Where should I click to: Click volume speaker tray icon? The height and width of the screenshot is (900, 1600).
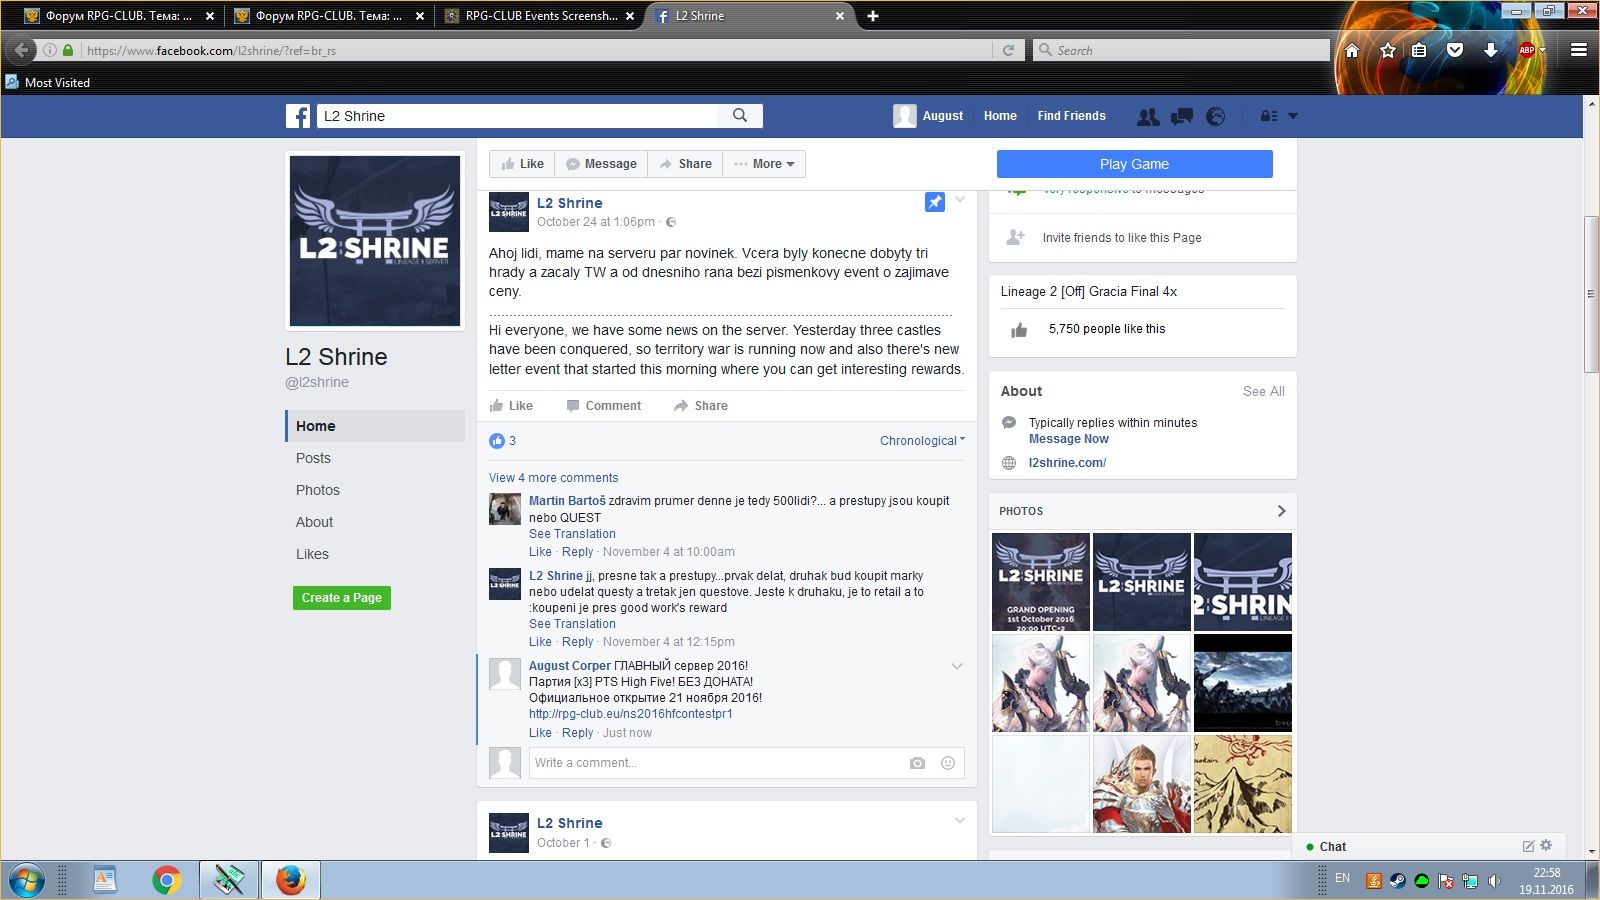click(1494, 881)
